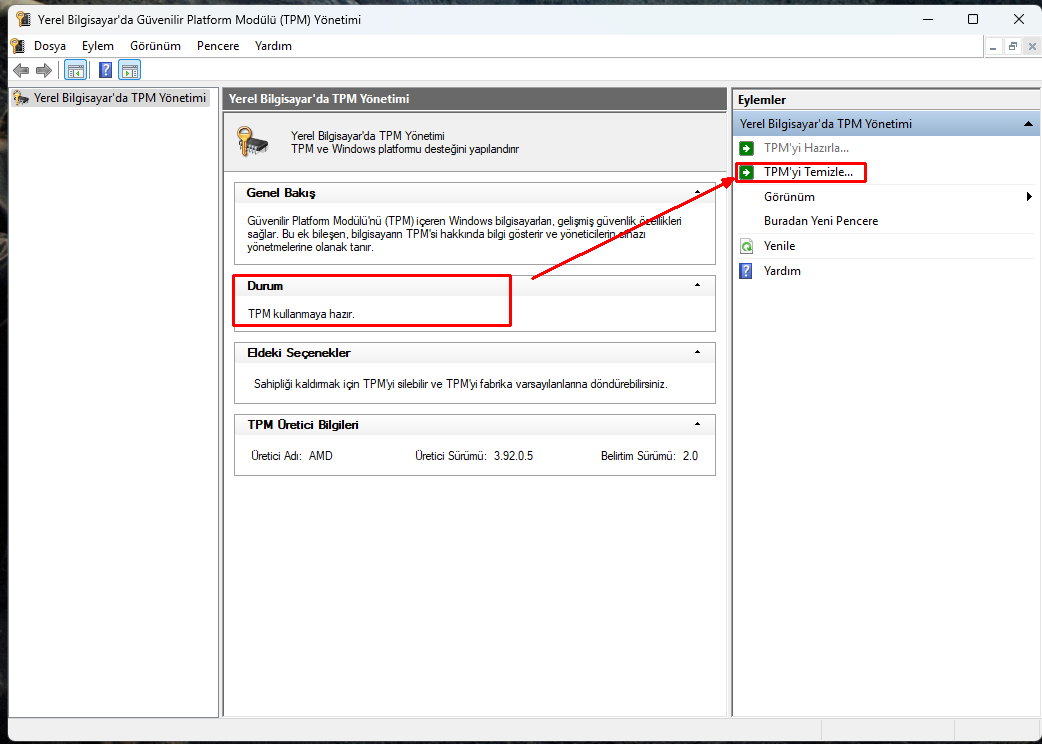Collapse the Genel Bakış section

pyautogui.click(x=697, y=193)
